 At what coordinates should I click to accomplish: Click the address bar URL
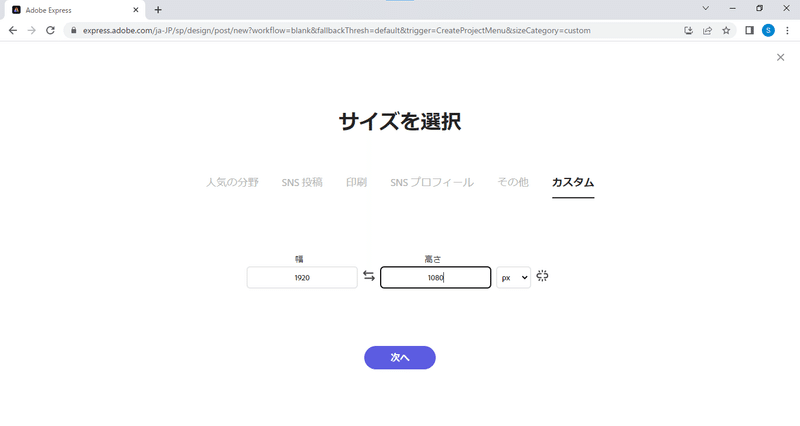pyautogui.click(x=337, y=31)
